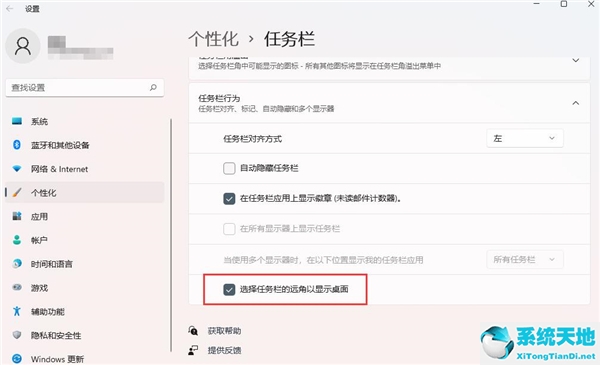Click the 当使用多个显示器时 option label
Image resolution: width=600 pixels, height=365 pixels.
pos(323,260)
